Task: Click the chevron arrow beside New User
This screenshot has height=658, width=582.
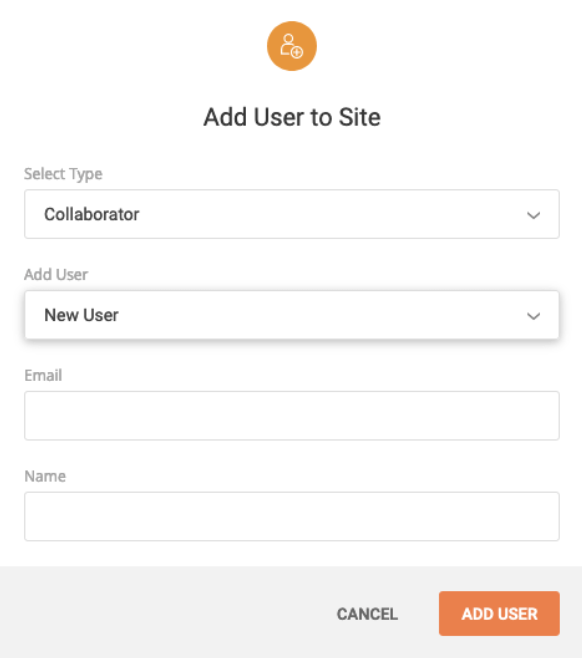Action: pyautogui.click(x=533, y=316)
